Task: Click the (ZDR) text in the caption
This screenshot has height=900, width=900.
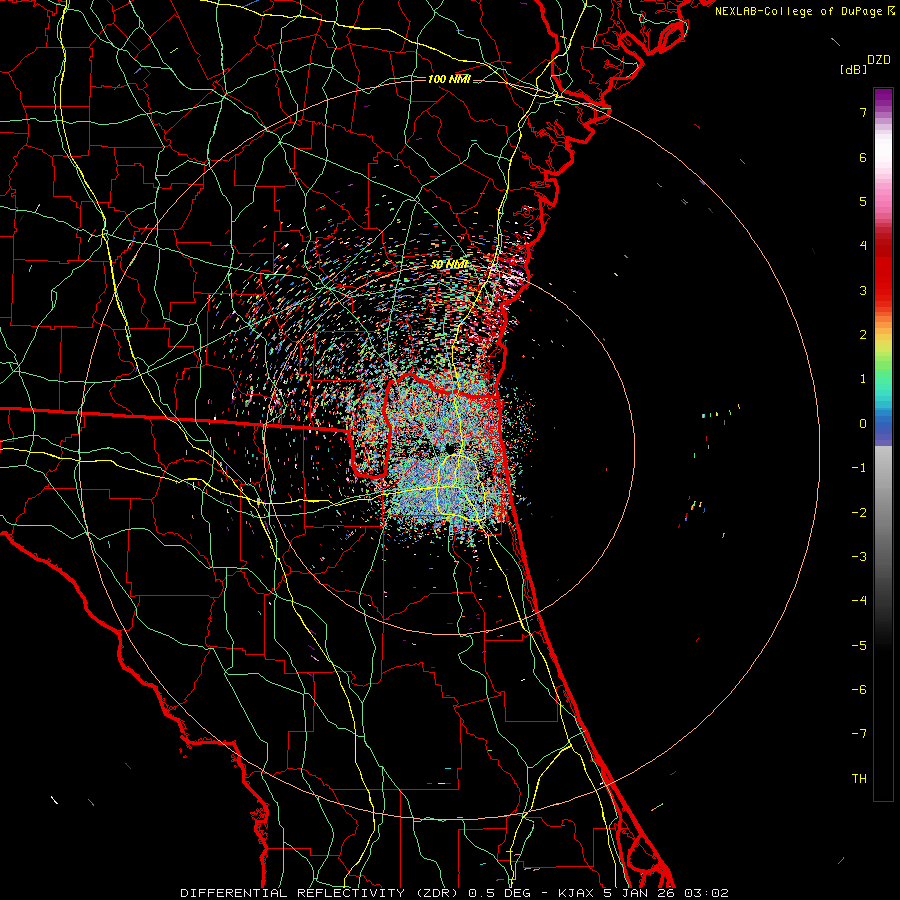Action: (437, 893)
